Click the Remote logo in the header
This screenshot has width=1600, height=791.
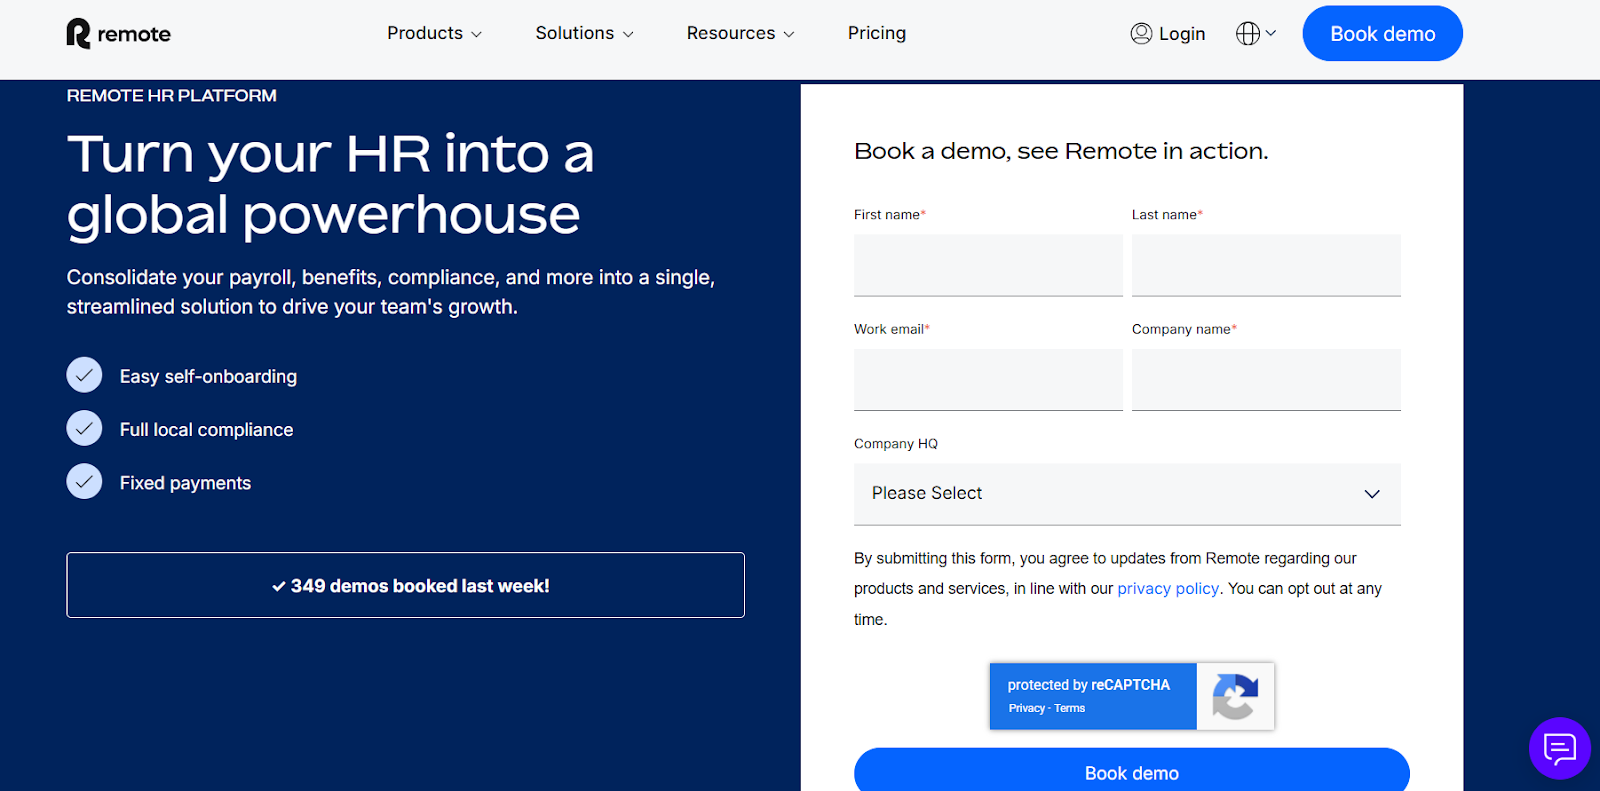[118, 34]
